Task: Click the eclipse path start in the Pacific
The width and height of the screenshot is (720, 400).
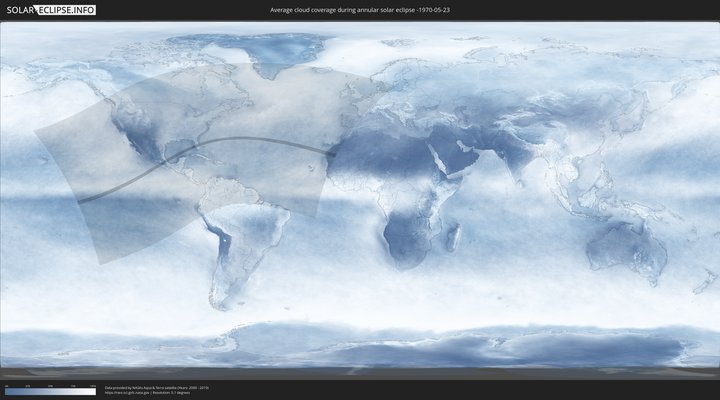Action: pyautogui.click(x=80, y=201)
